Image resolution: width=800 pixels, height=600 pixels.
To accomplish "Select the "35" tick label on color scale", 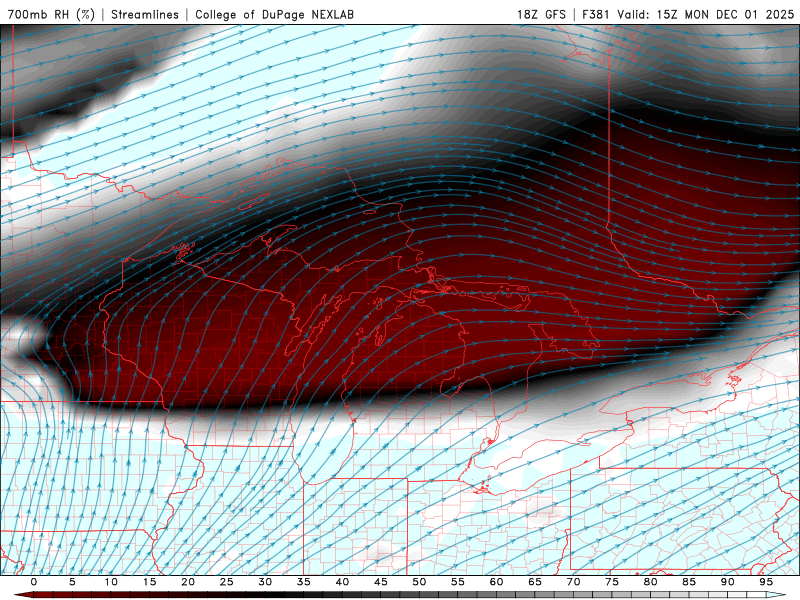I will [x=304, y=582].
